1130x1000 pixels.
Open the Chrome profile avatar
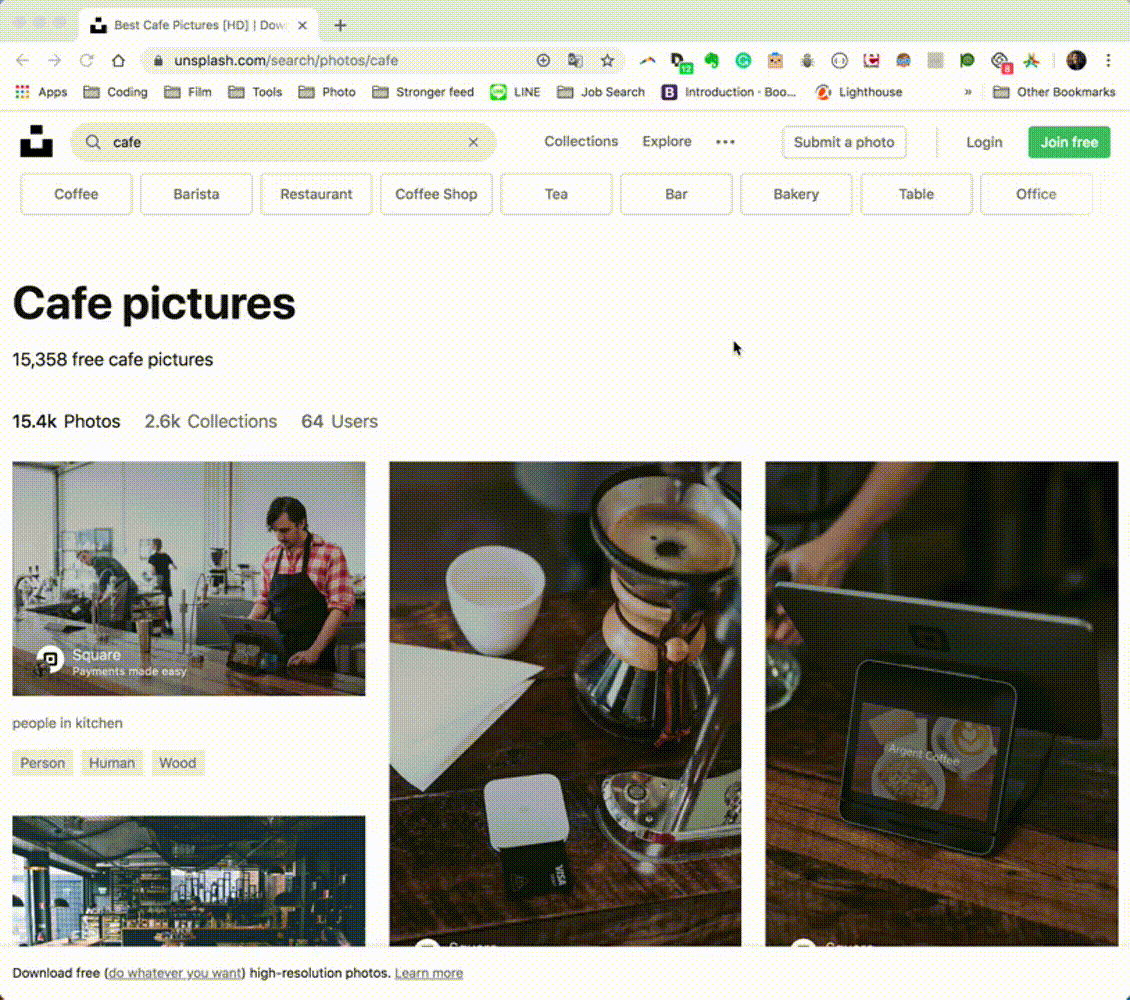[1076, 61]
